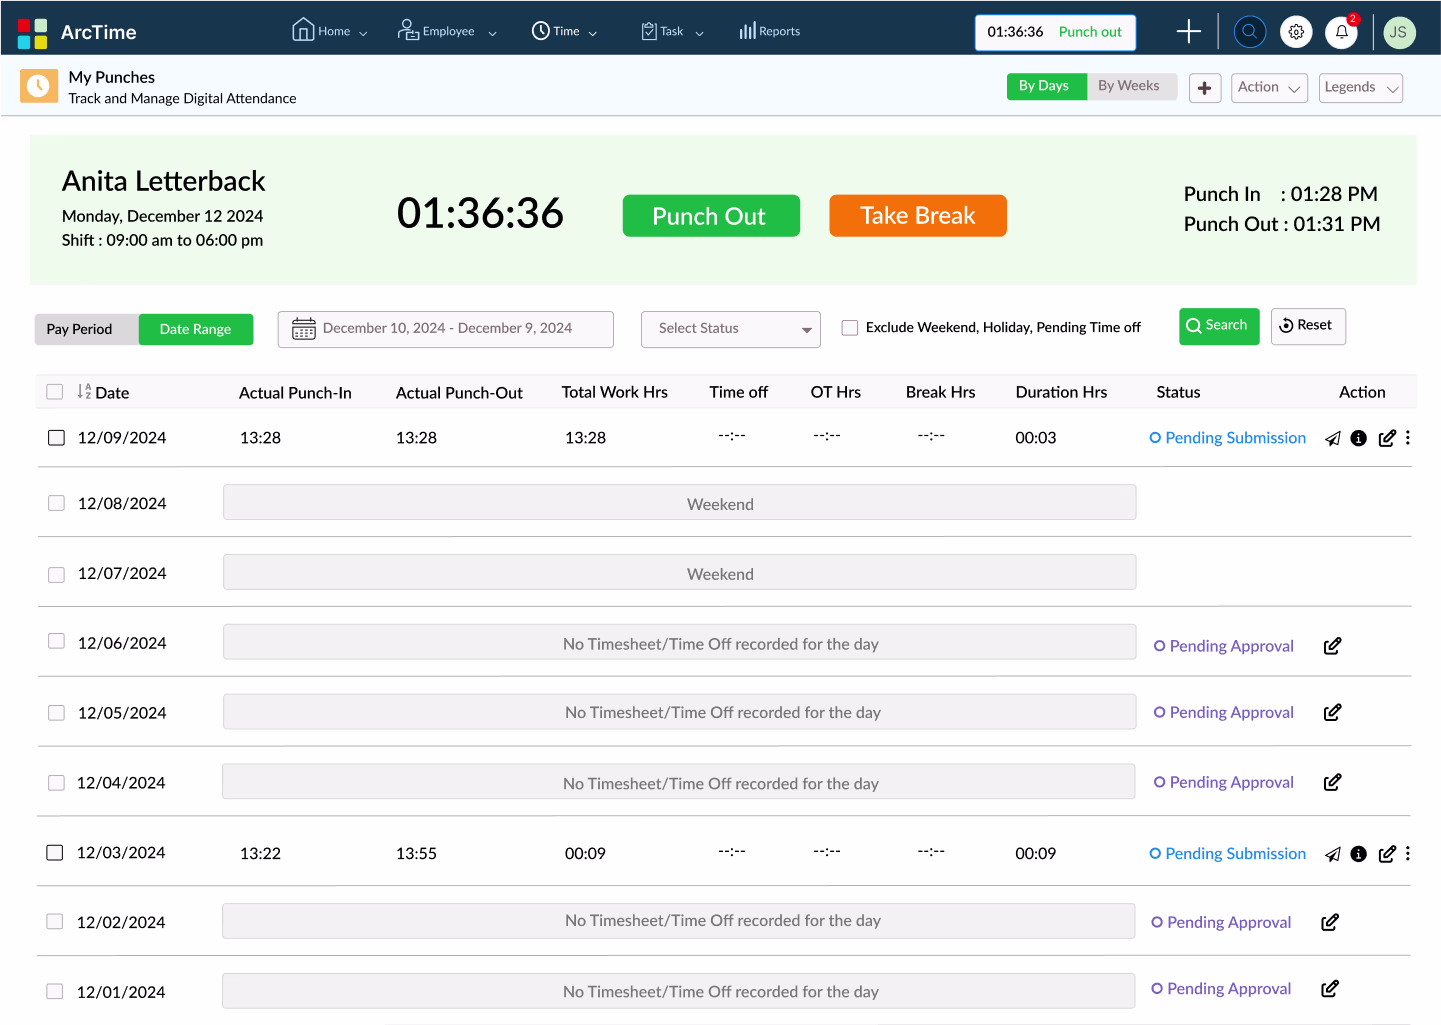Check the 12/03/2024 row checkbox
Viewport: 1441px width, 1025px height.
click(x=55, y=853)
